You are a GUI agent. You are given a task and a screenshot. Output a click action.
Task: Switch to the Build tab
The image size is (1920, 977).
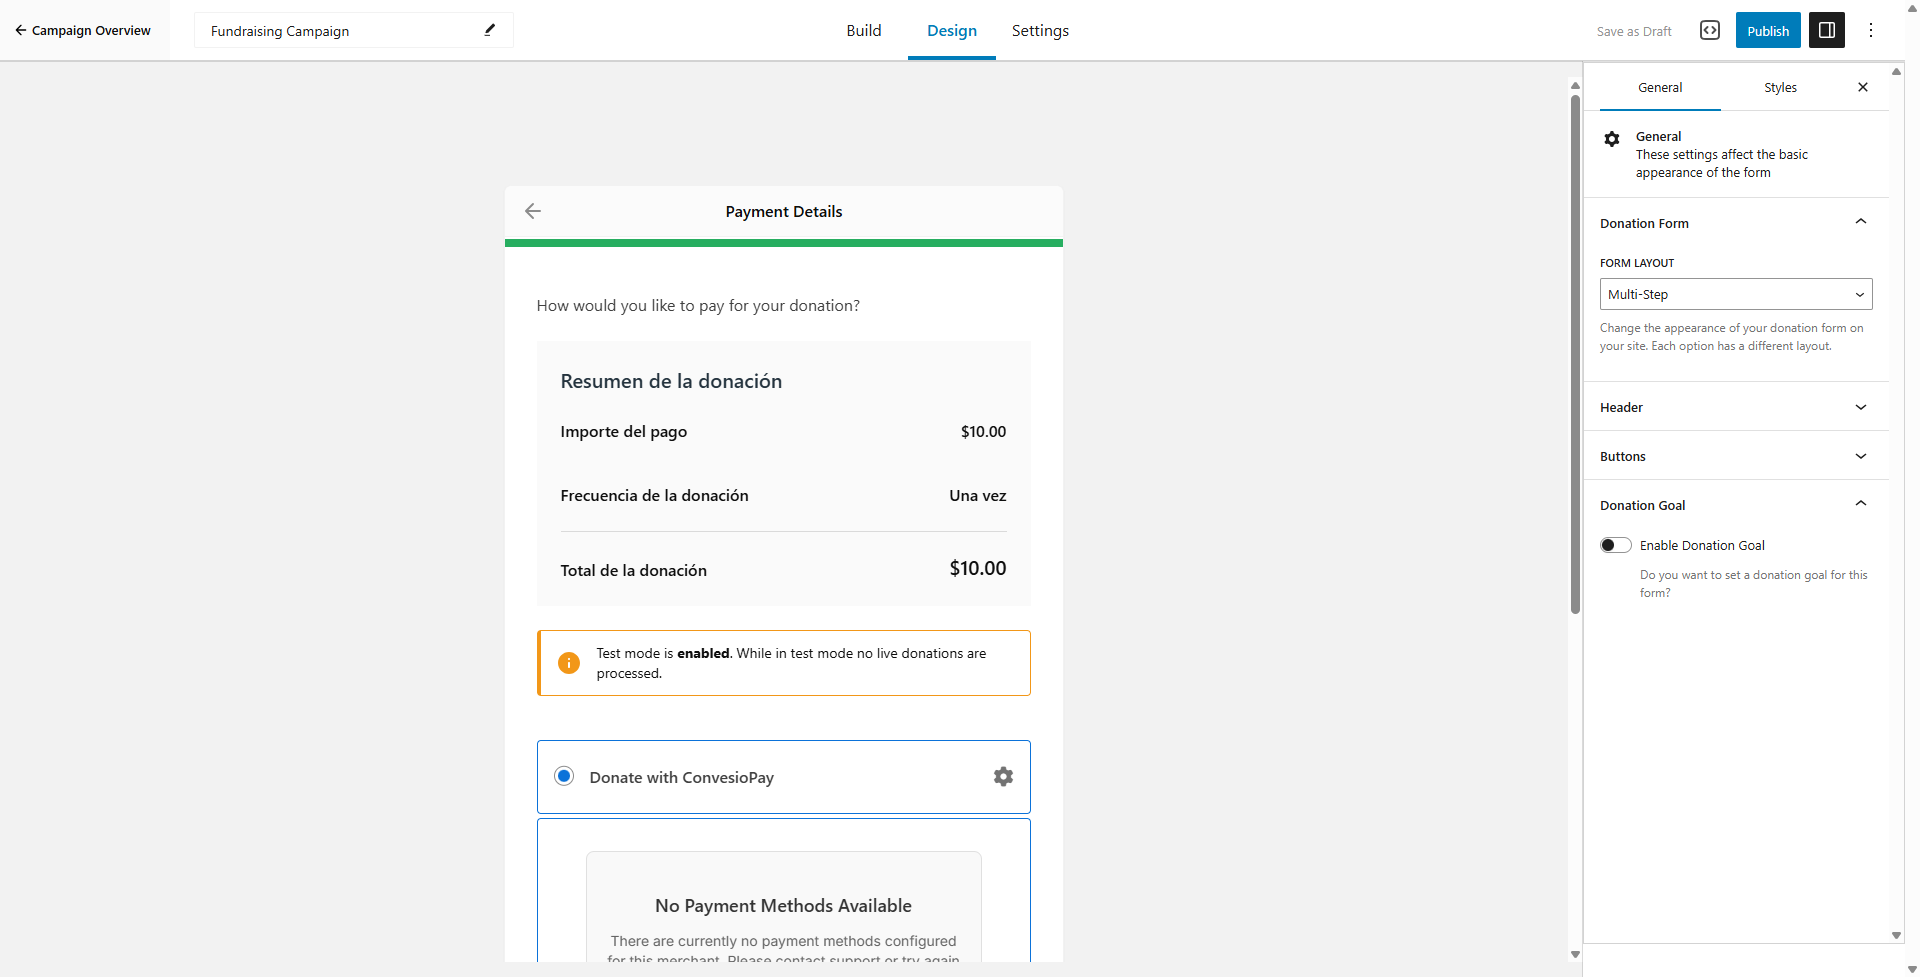863,31
